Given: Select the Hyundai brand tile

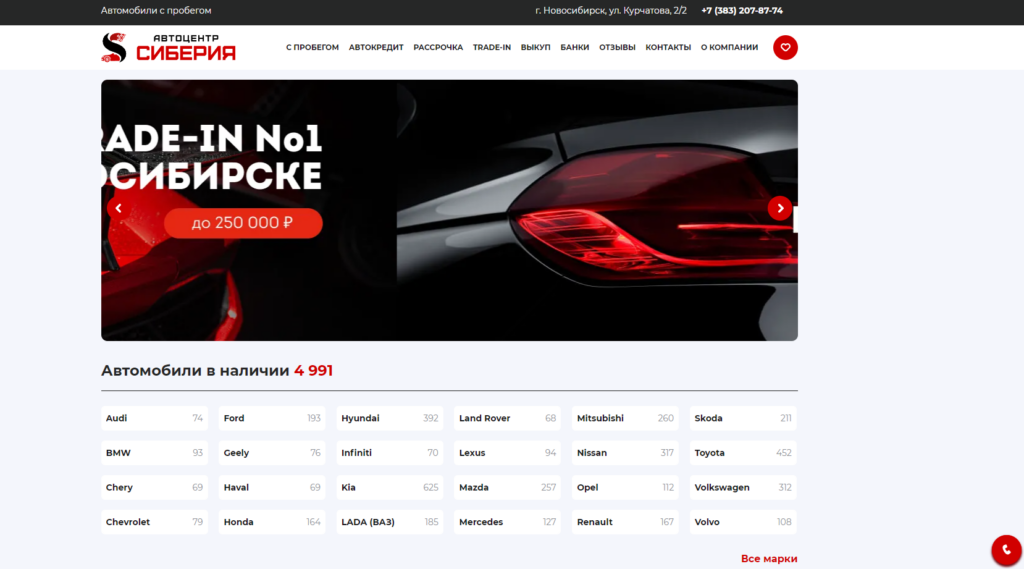Looking at the screenshot, I should click(x=390, y=418).
